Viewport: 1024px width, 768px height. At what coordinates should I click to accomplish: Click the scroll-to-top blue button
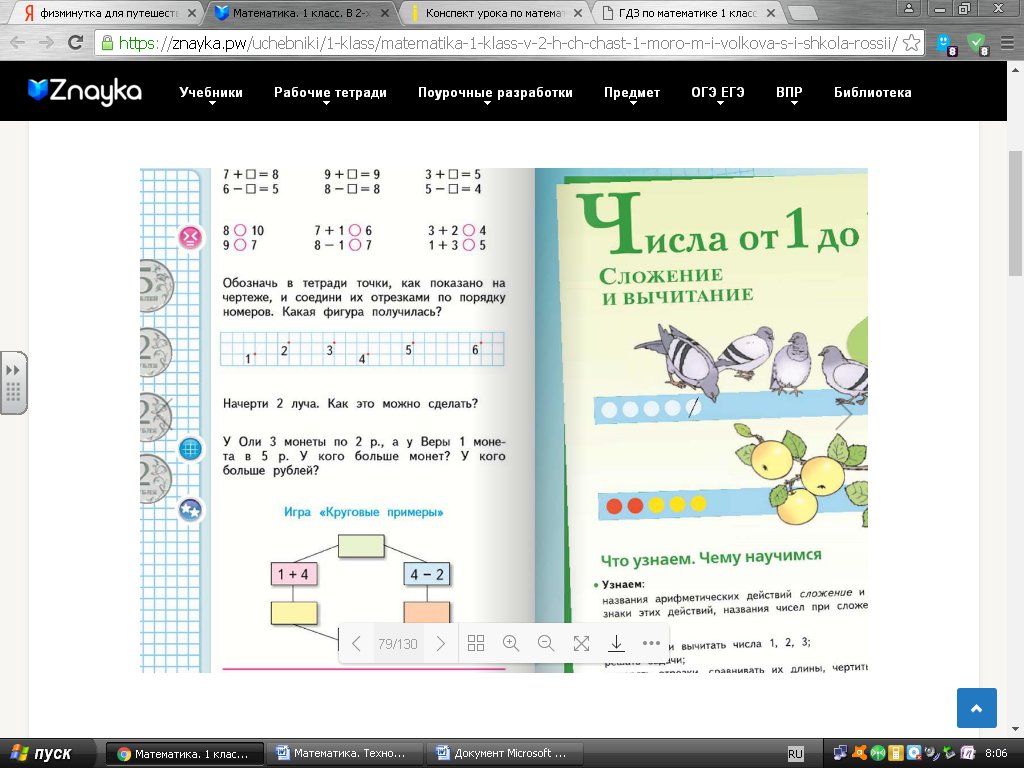point(977,708)
